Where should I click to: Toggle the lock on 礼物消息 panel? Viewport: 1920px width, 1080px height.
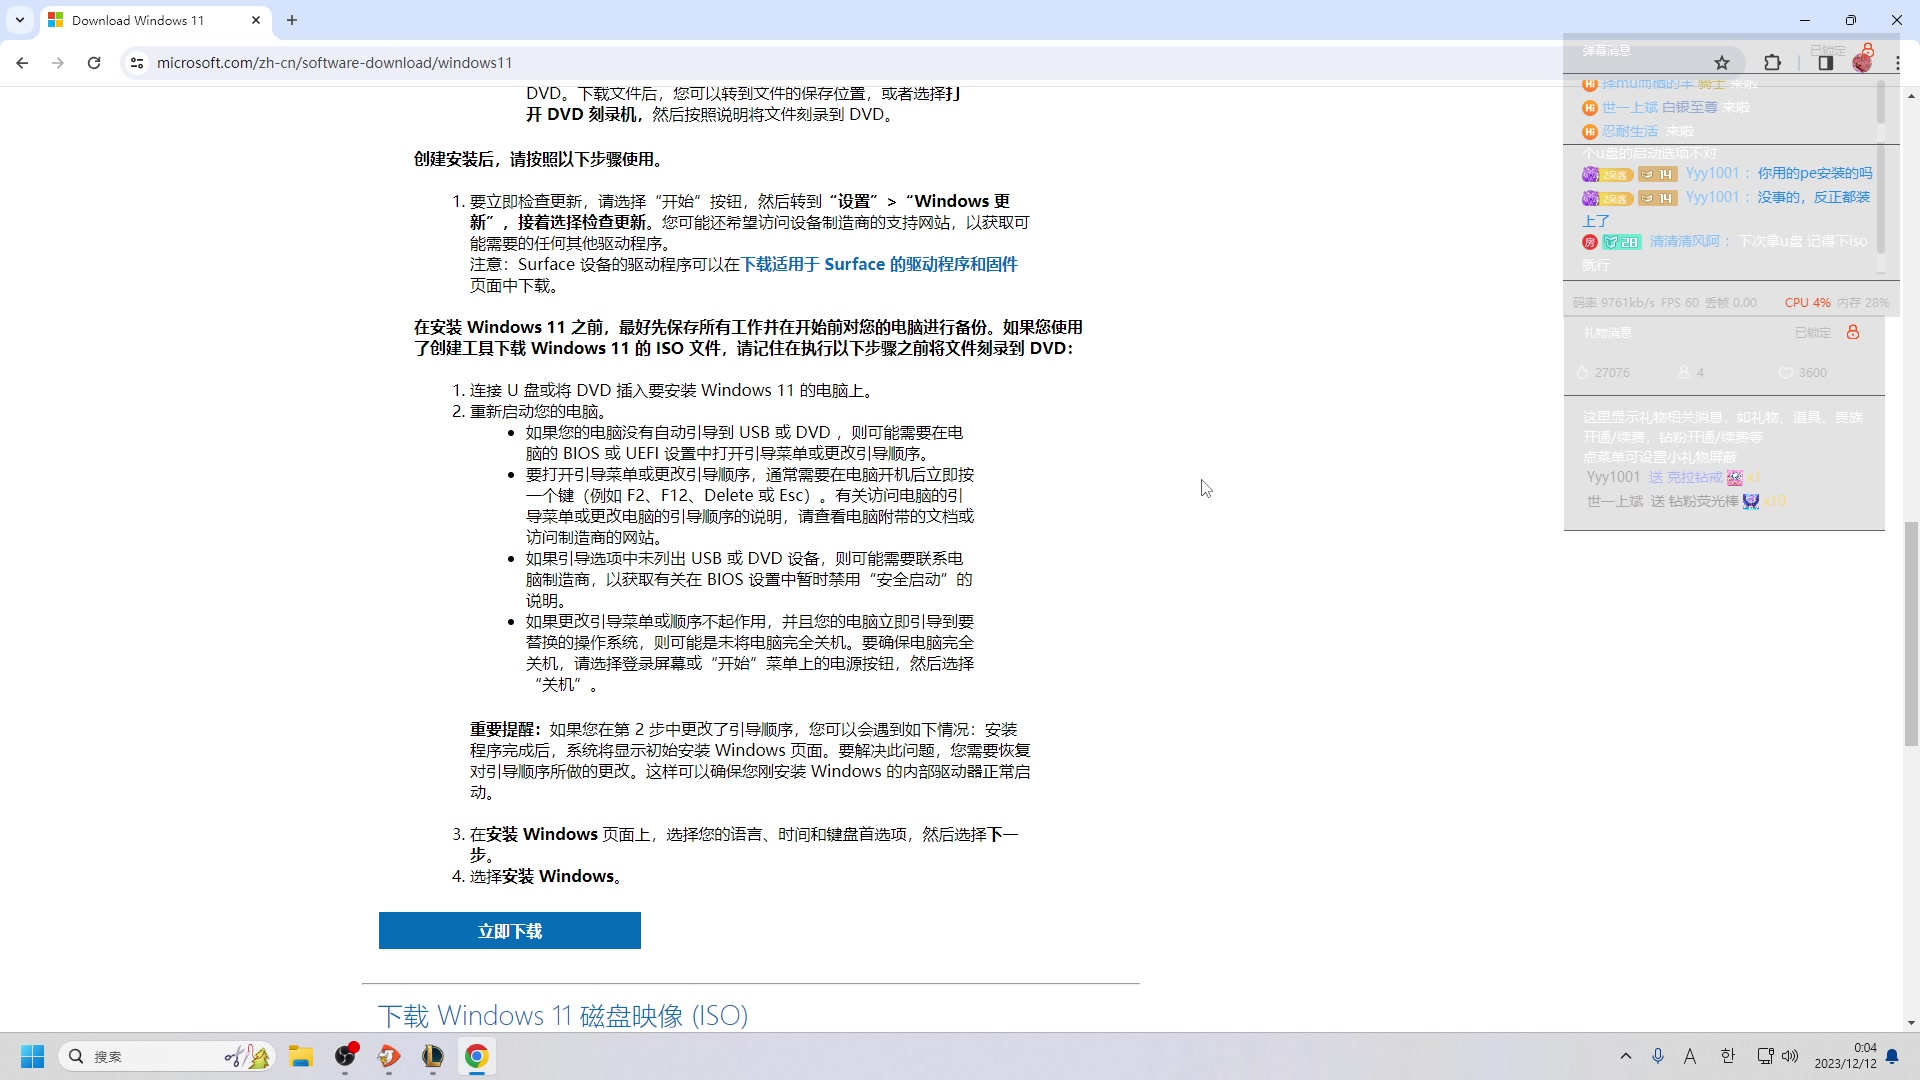pos(1853,332)
